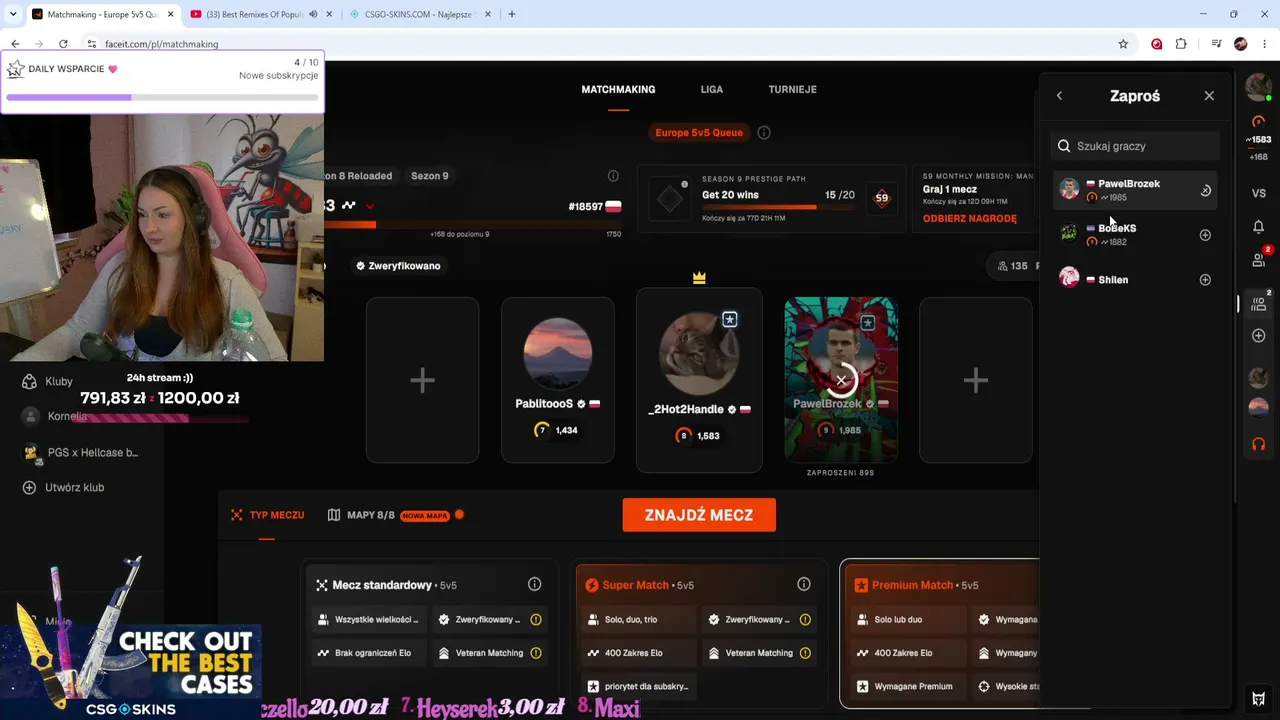Reload the faceit.com page

(63, 44)
